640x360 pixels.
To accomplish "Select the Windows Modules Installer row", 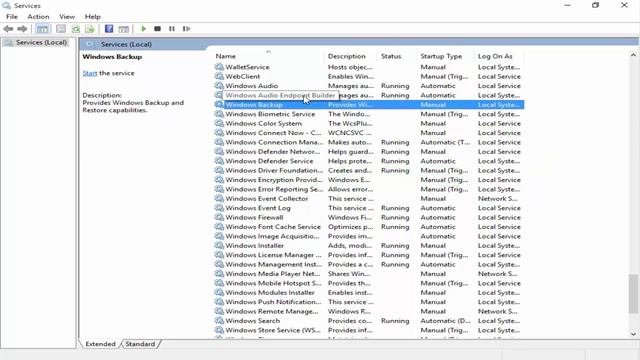I will pyautogui.click(x=369, y=292).
